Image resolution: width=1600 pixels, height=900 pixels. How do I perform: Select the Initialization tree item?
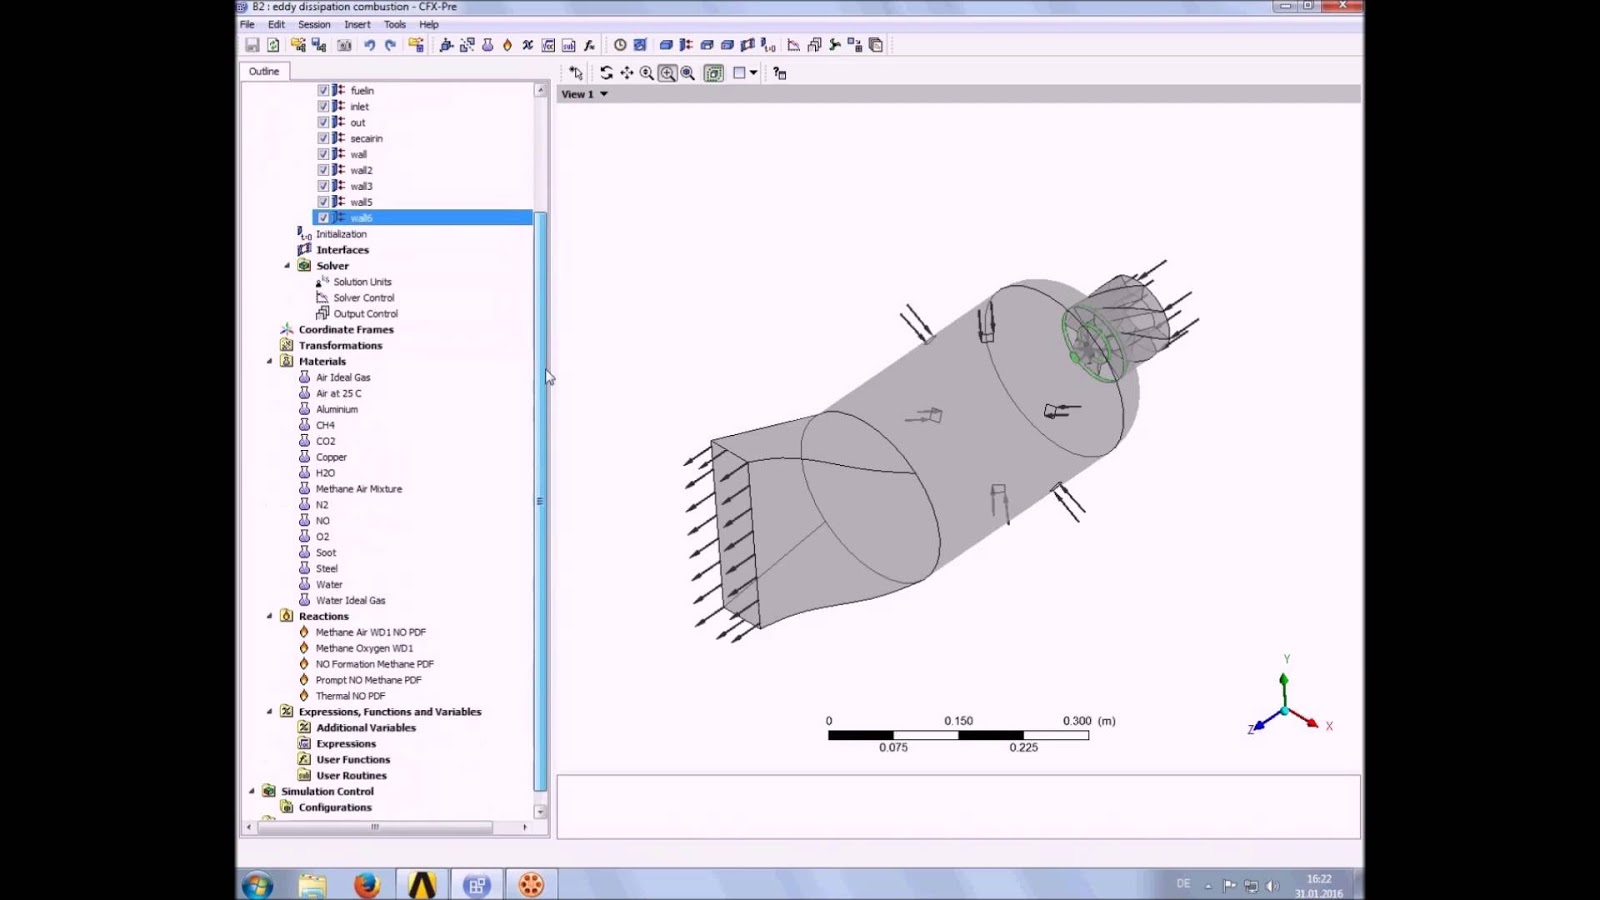click(341, 234)
